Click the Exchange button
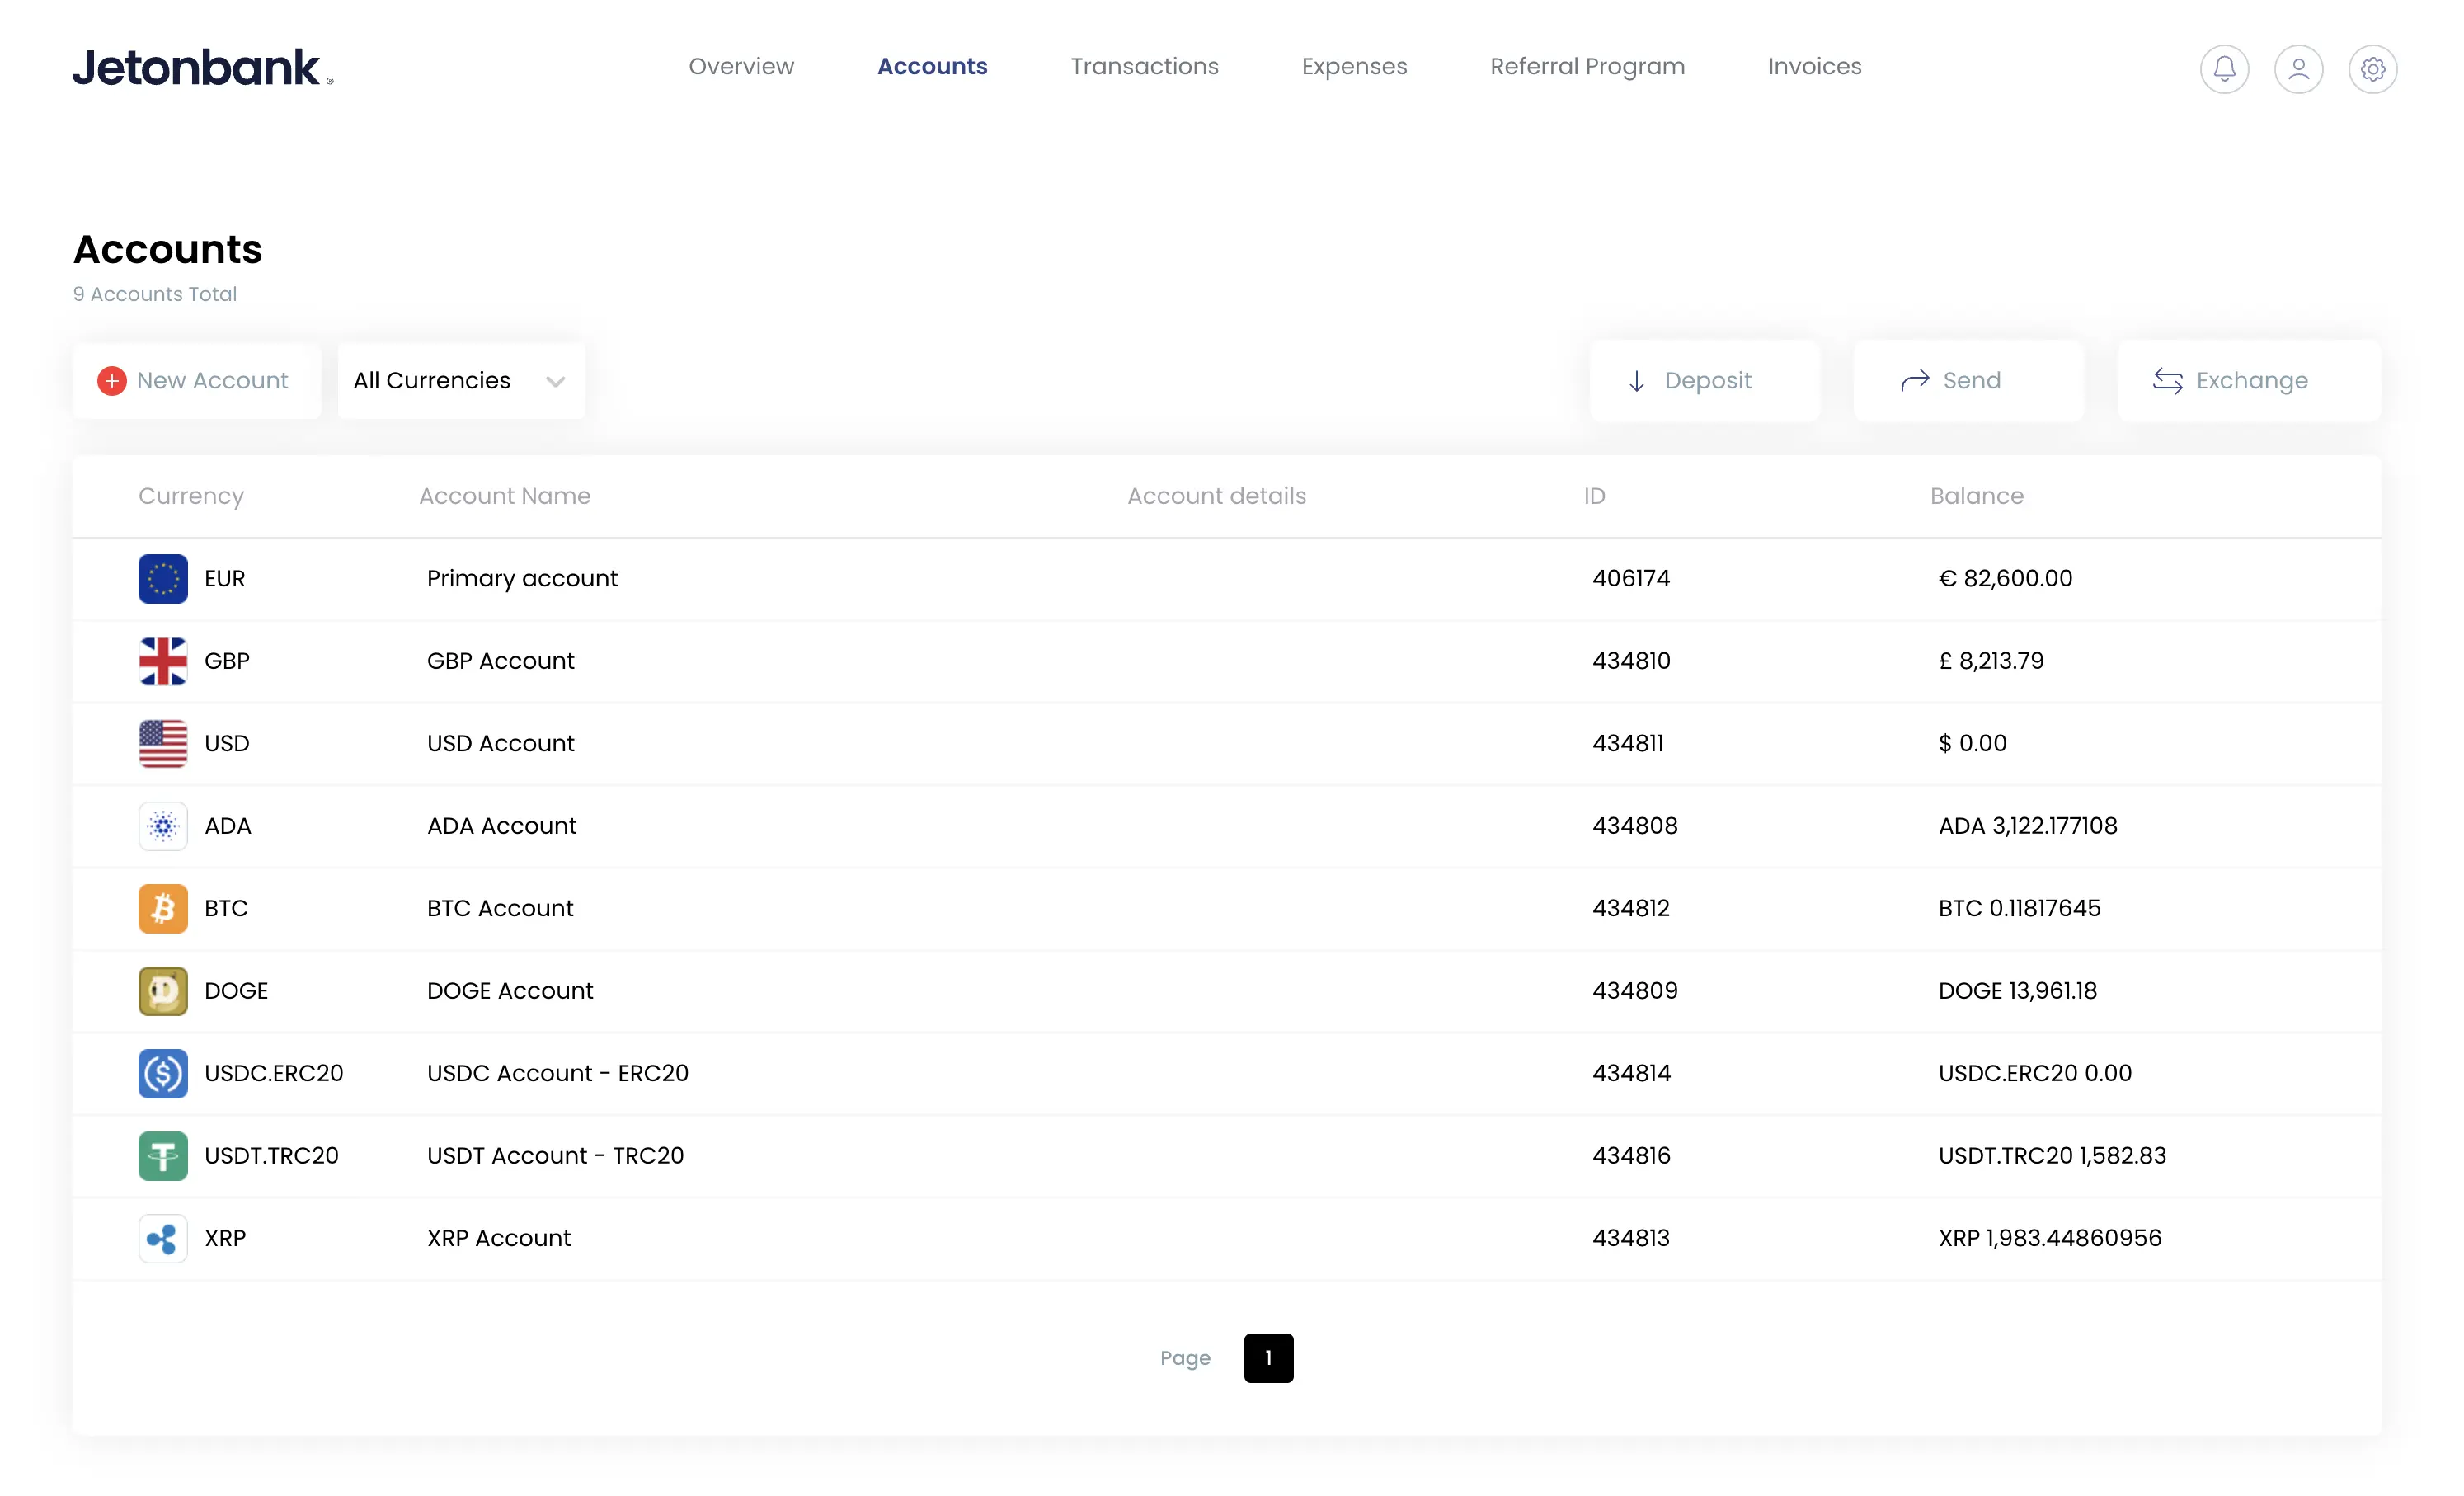The height and width of the screenshot is (1496, 2464). click(x=2249, y=381)
